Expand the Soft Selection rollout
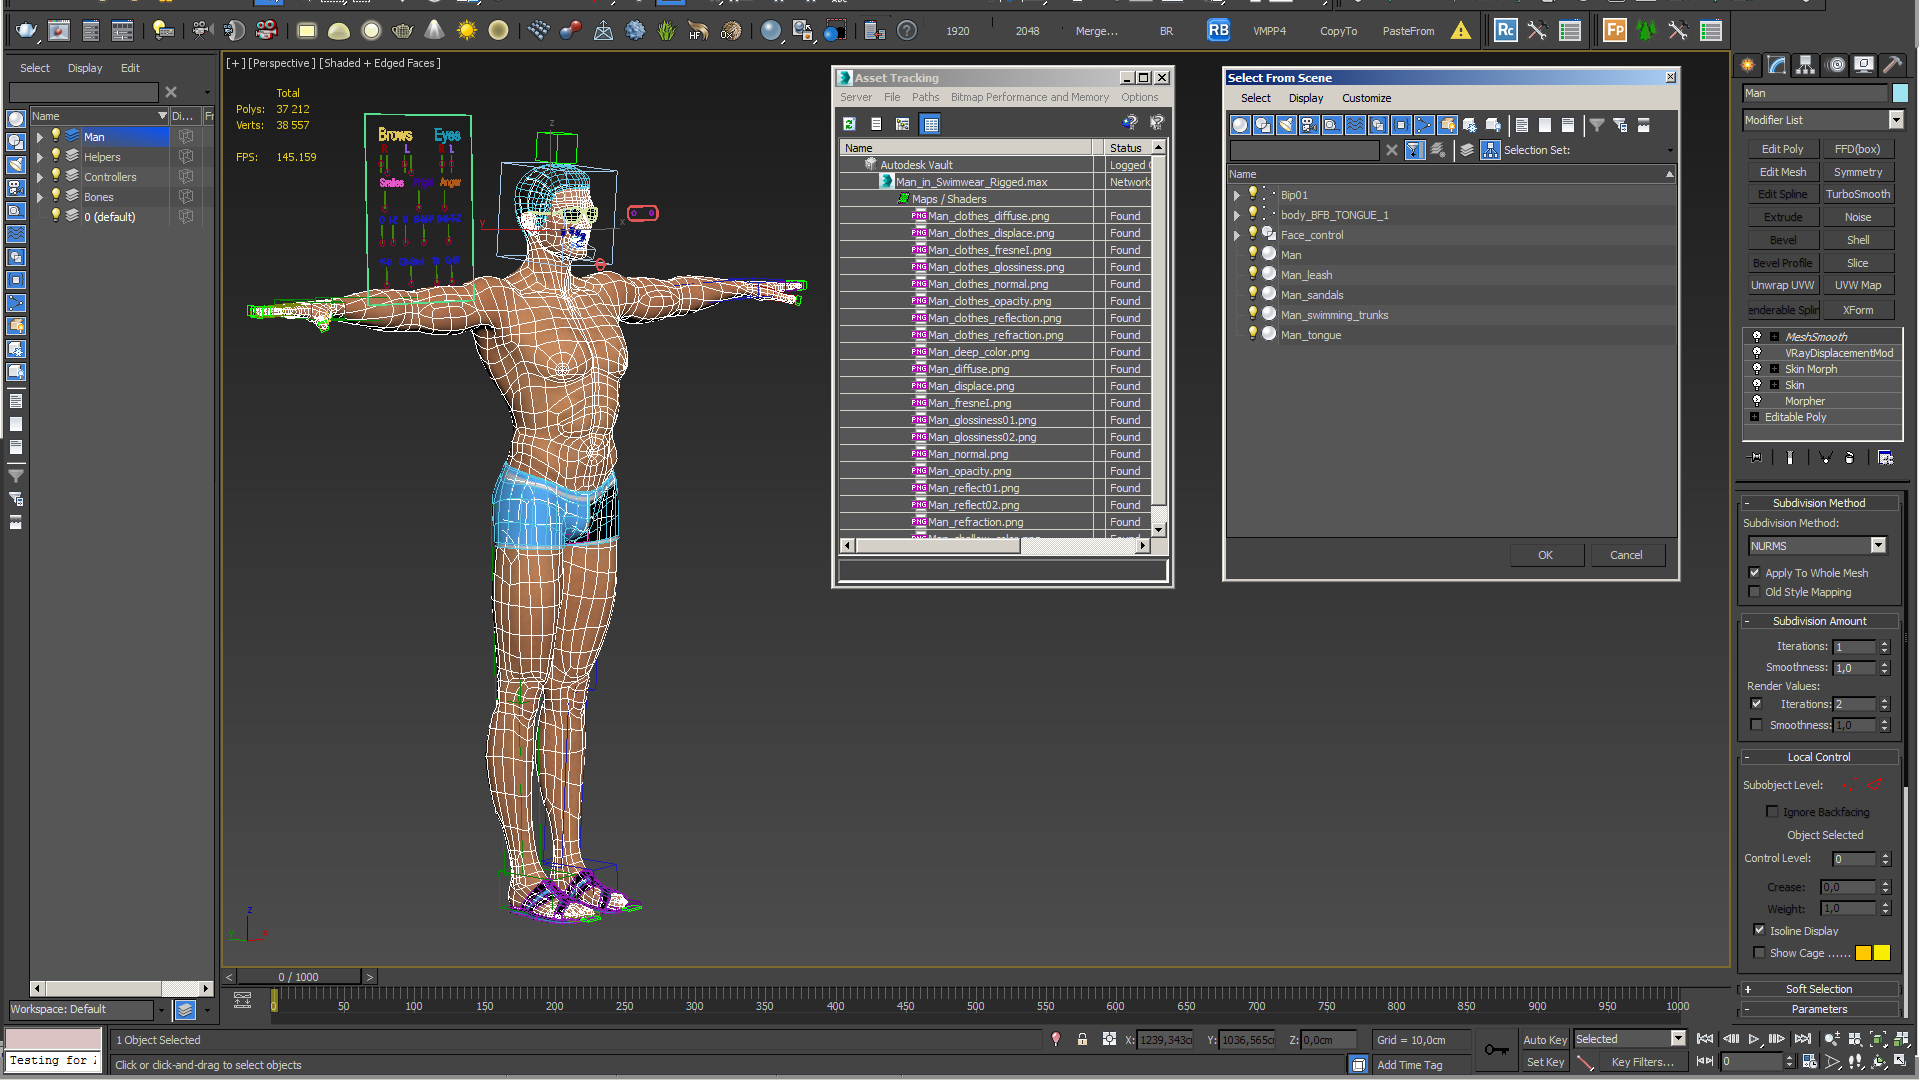 [1819, 989]
